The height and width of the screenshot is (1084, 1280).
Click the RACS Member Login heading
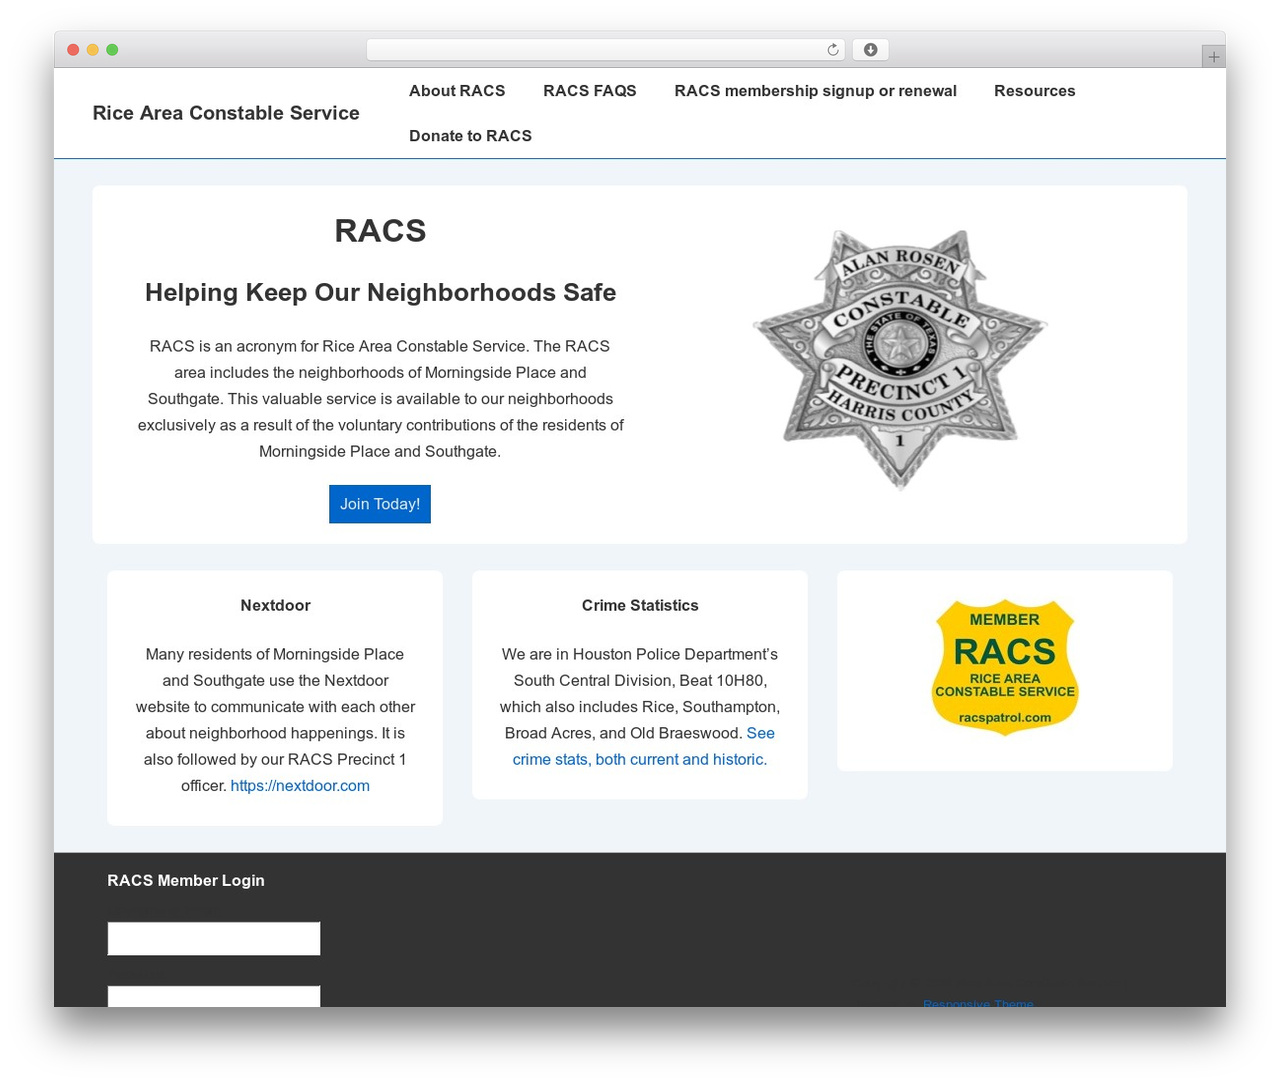186,881
